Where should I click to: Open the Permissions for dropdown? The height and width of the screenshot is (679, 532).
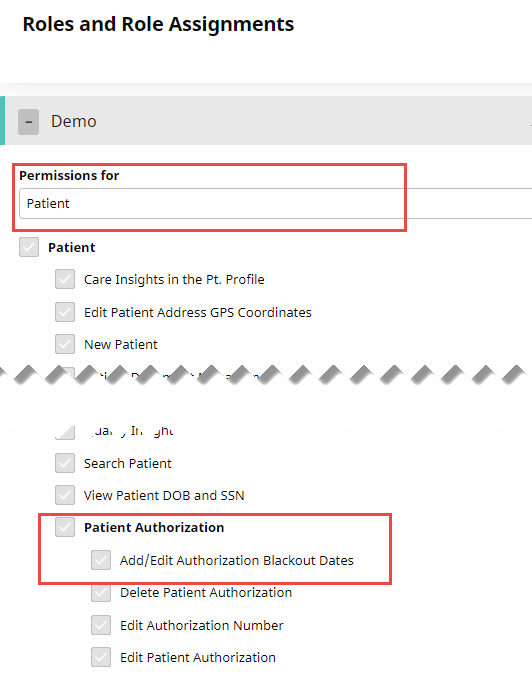(x=275, y=204)
